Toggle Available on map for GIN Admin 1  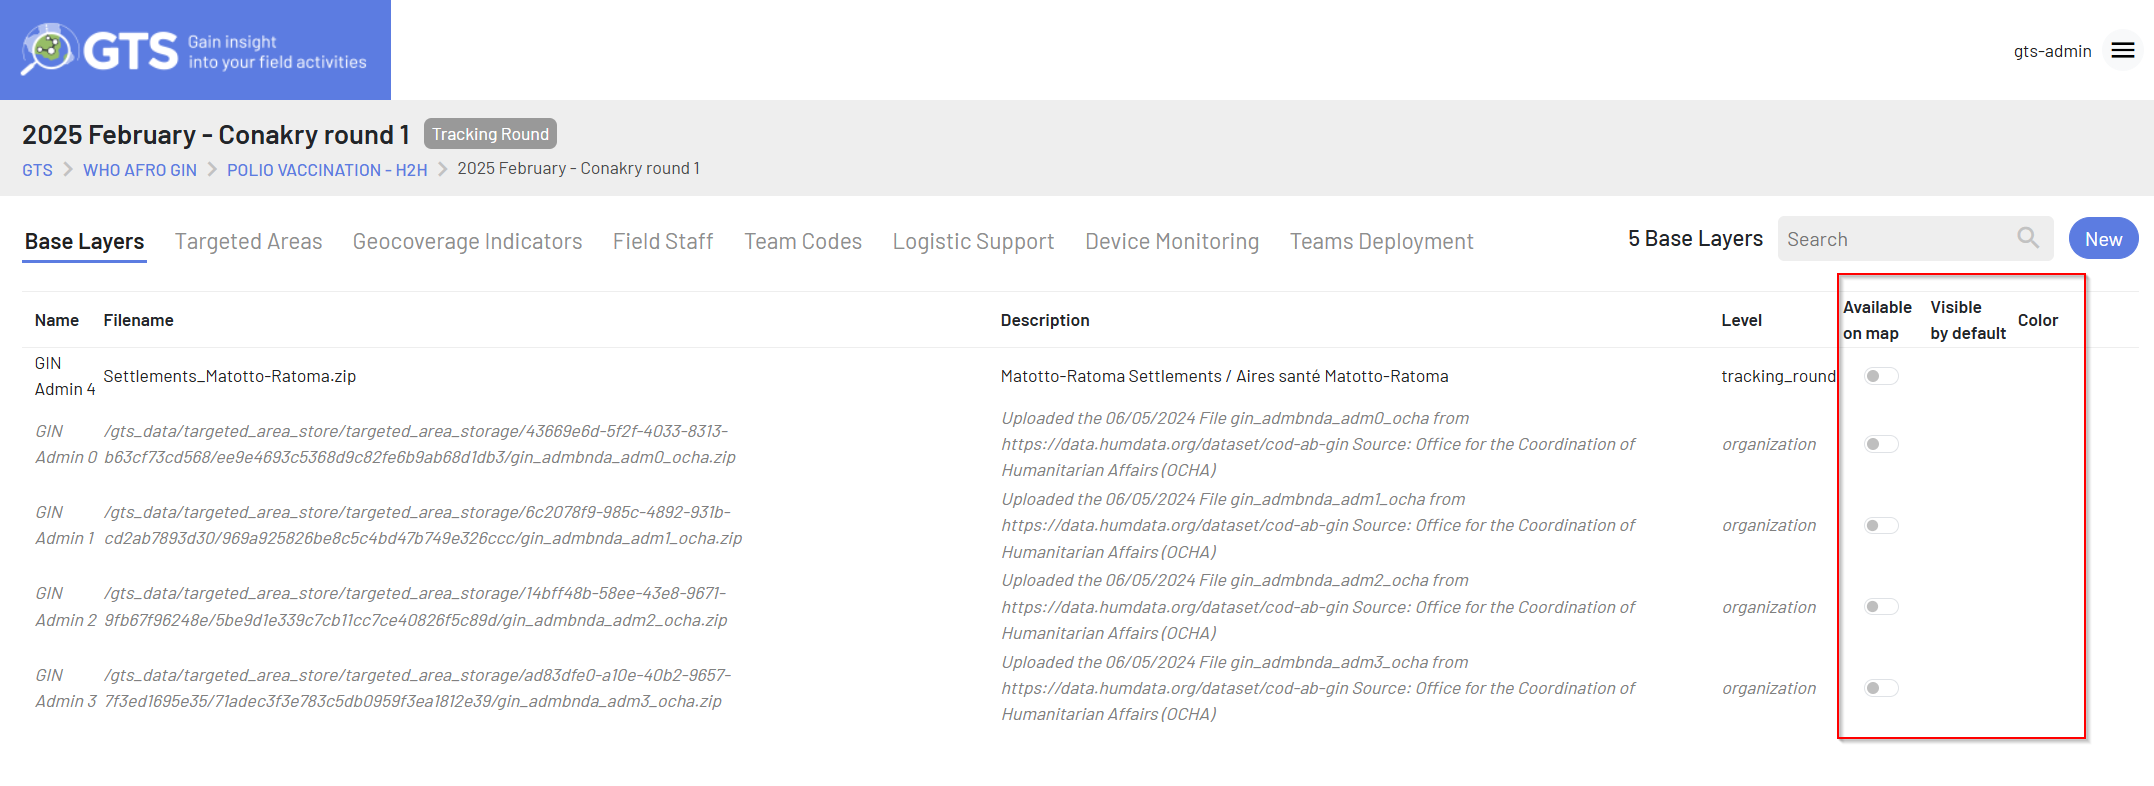tap(1881, 525)
